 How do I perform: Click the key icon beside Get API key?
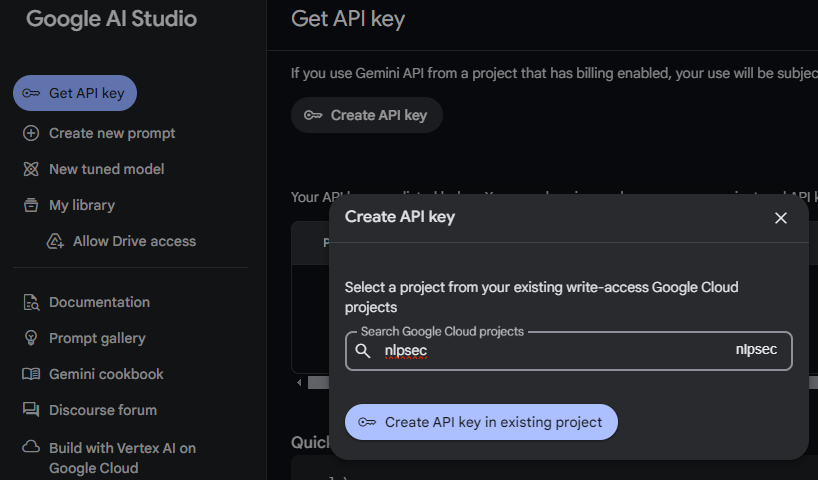pyautogui.click(x=31, y=93)
